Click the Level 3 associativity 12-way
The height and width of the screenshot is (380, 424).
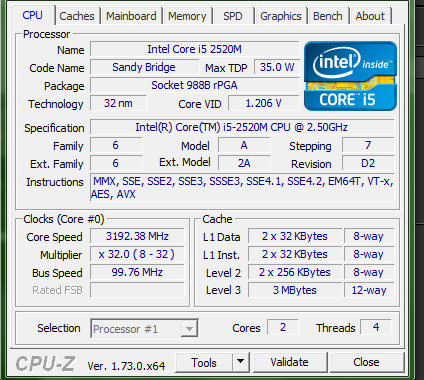coord(369,290)
